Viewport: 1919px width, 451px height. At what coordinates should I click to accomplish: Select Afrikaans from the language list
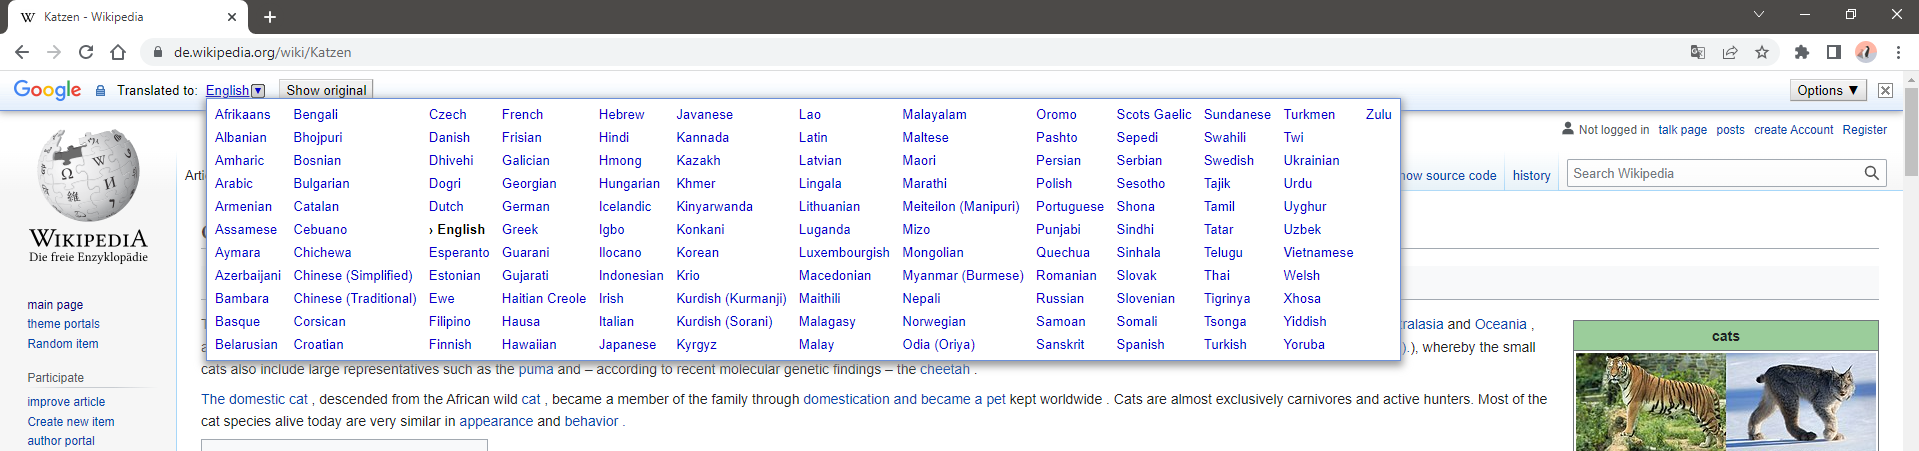tap(243, 114)
